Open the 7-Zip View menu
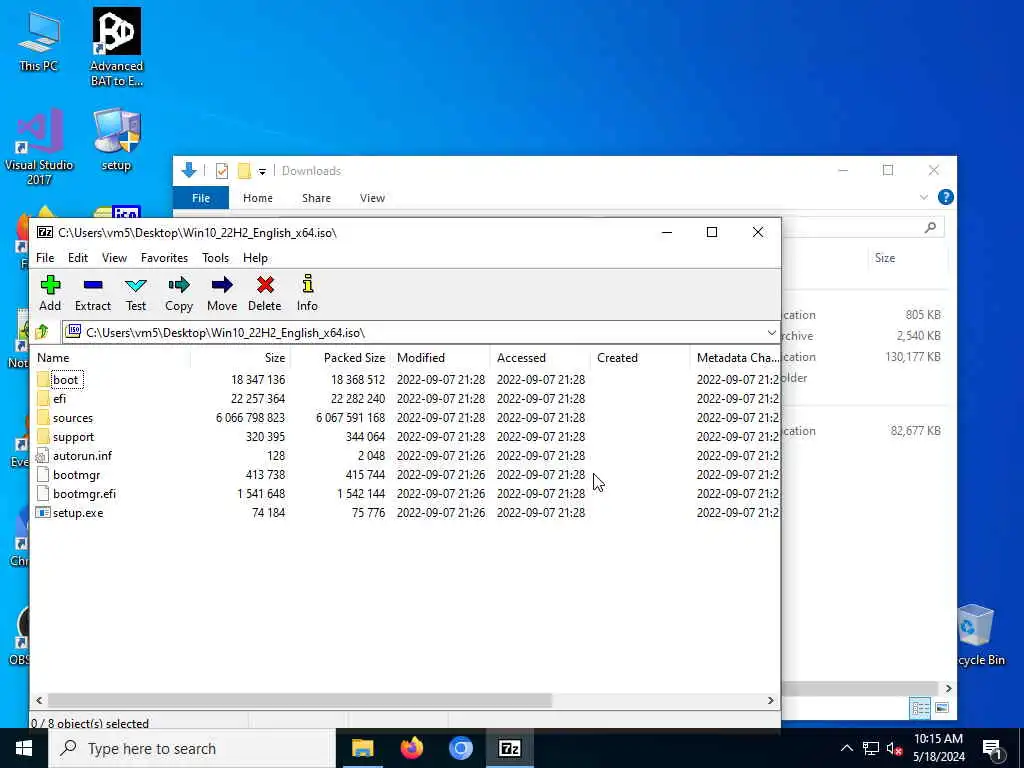 [114, 258]
